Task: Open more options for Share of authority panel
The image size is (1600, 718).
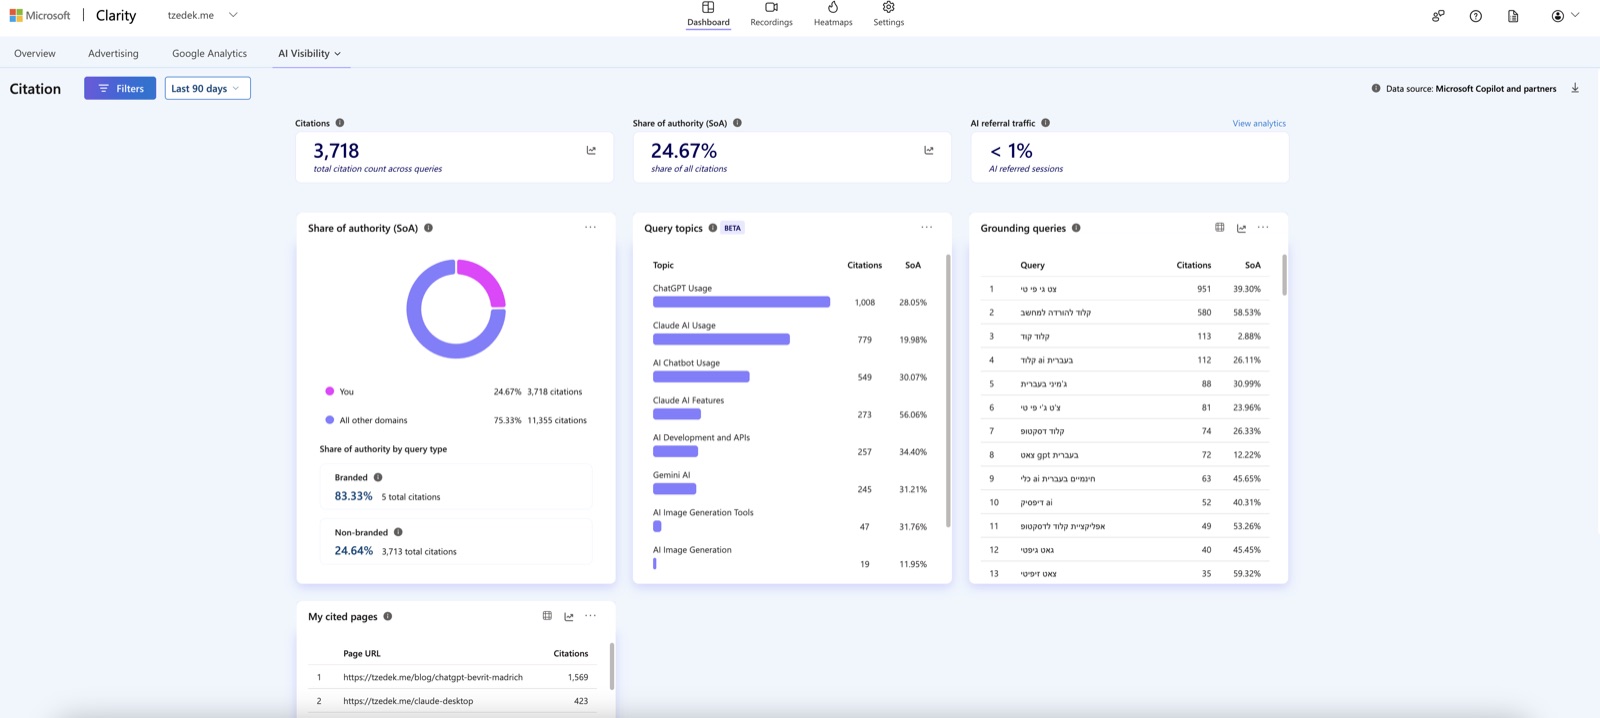Action: click(x=591, y=227)
